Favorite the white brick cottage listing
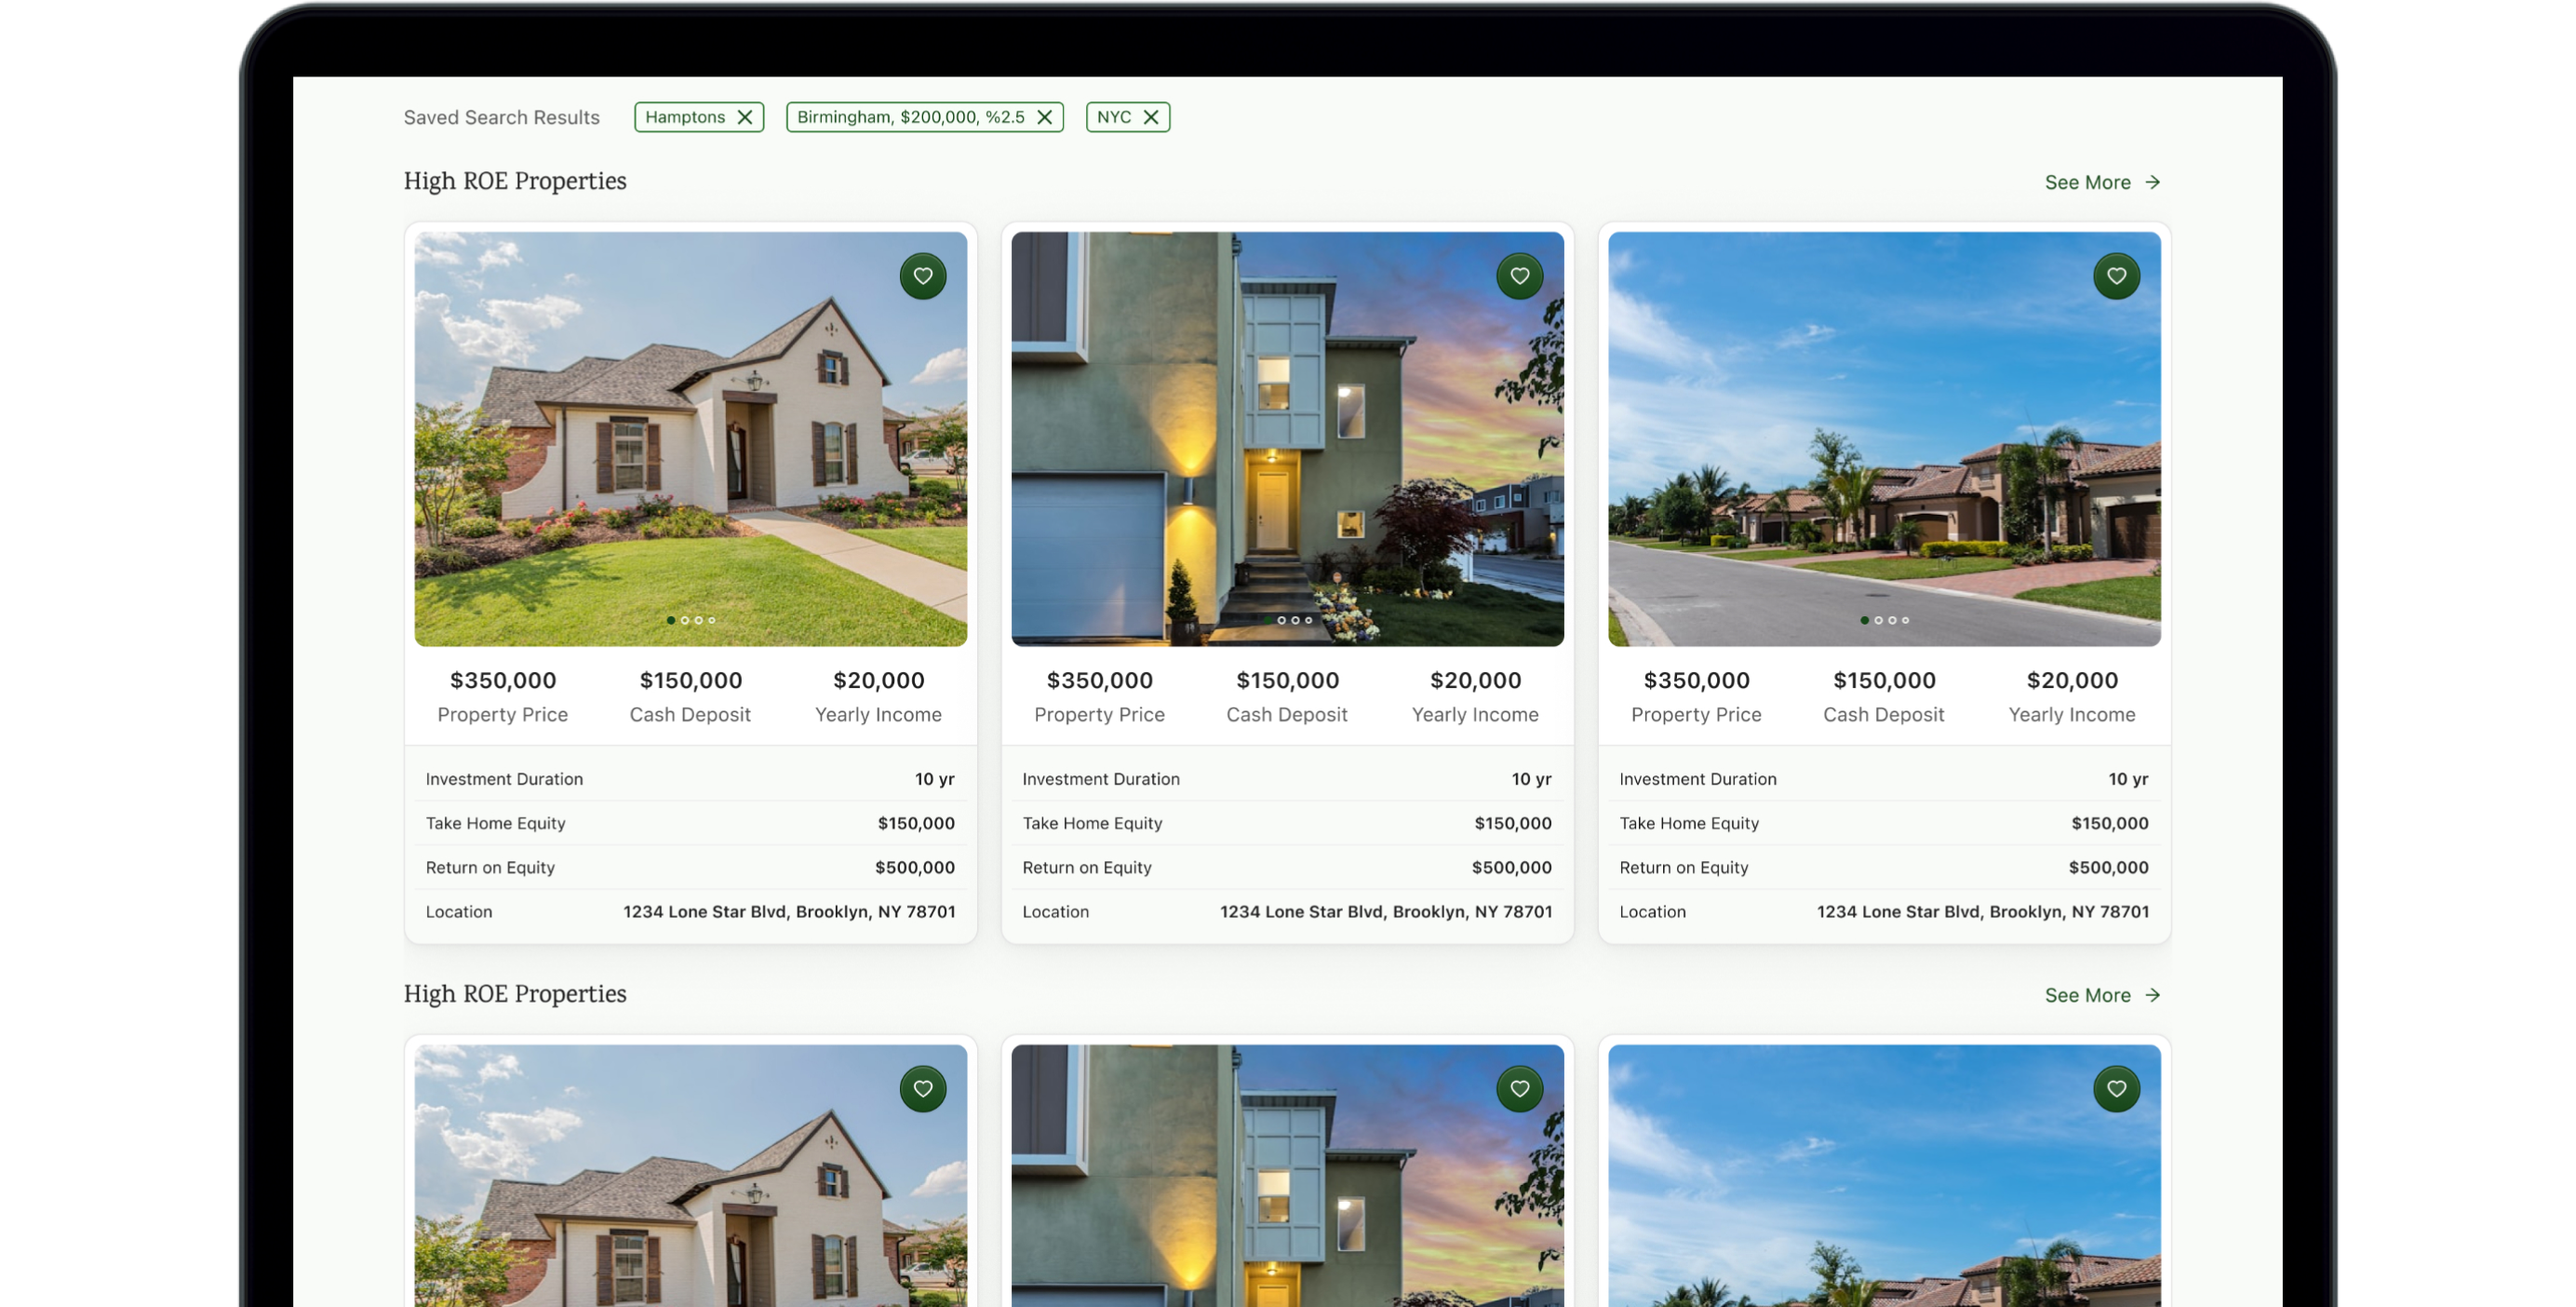 point(922,276)
